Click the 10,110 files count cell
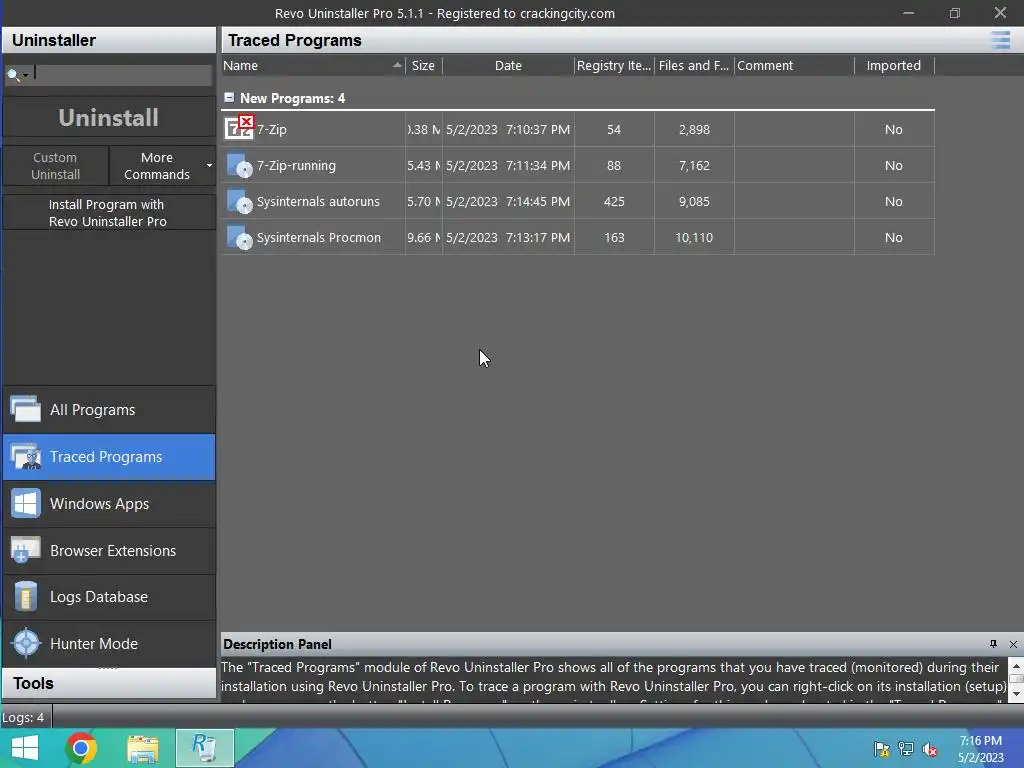The width and height of the screenshot is (1024, 768). 694,237
